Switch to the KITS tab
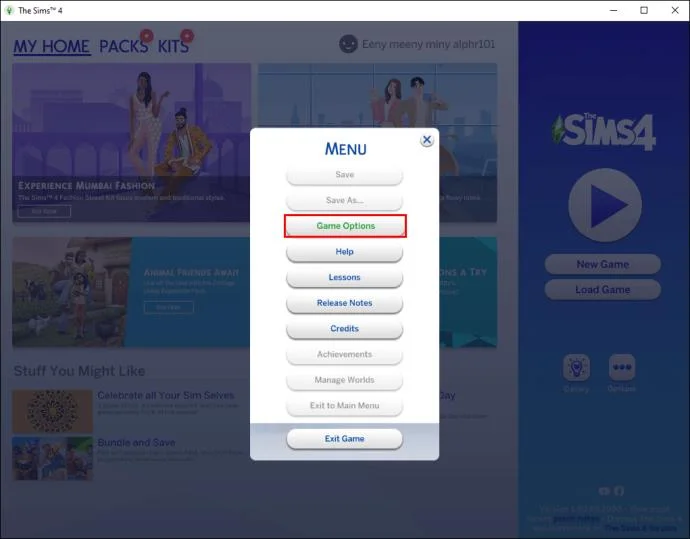This screenshot has width=690, height=539. tap(173, 46)
